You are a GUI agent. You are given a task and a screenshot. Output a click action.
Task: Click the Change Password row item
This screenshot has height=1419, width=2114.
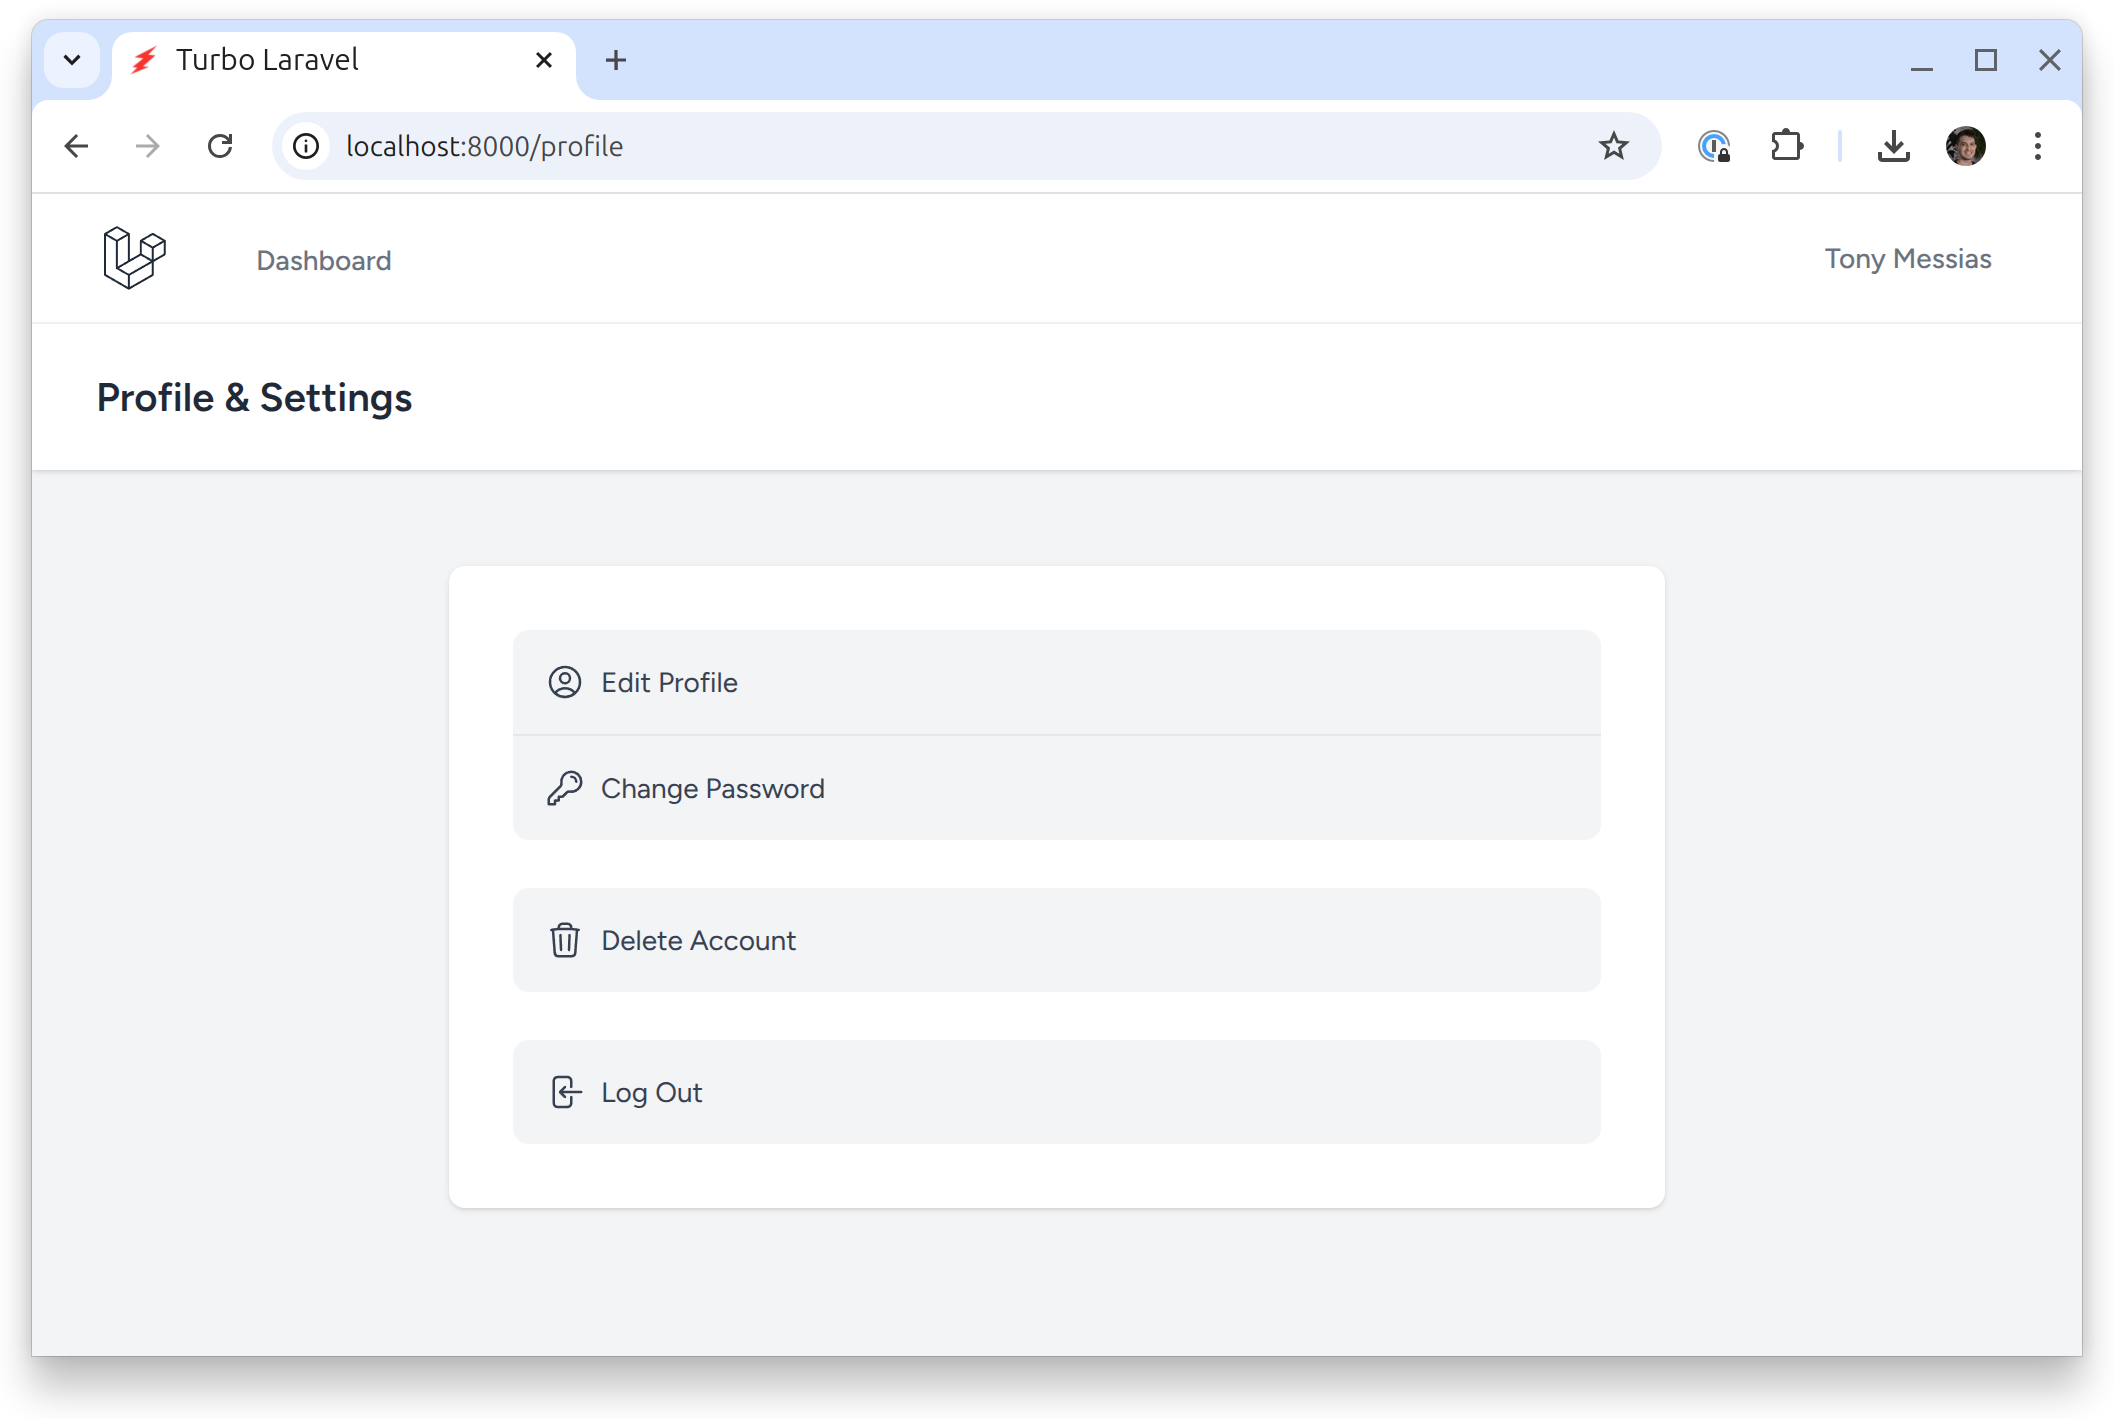click(1055, 787)
